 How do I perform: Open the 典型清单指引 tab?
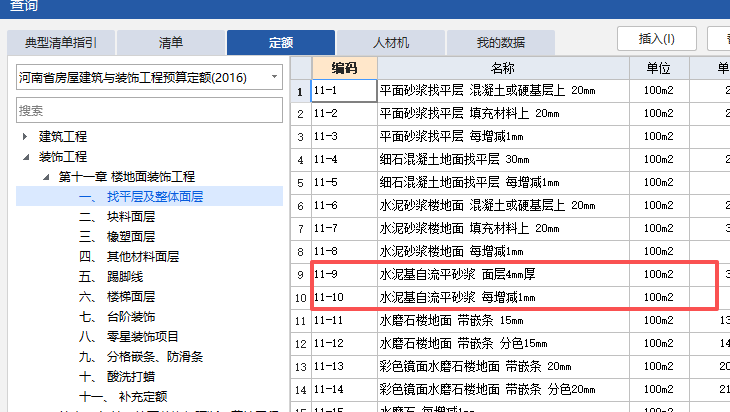(x=61, y=43)
